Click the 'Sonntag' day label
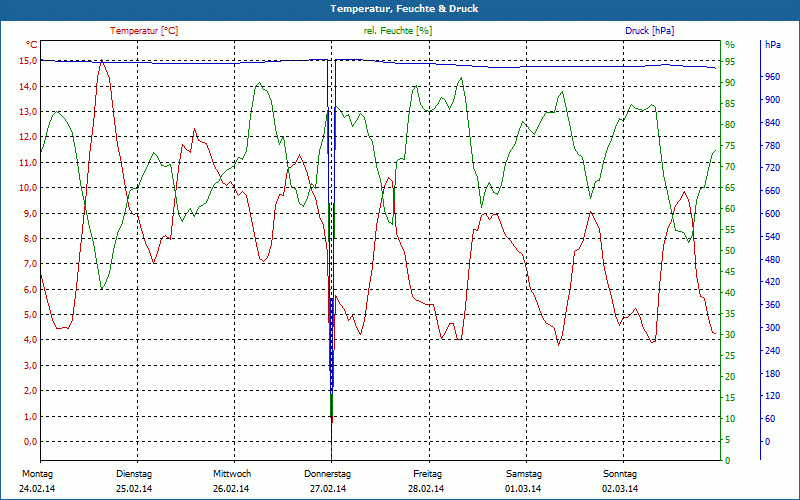Image resolution: width=800 pixels, height=500 pixels. click(x=620, y=474)
